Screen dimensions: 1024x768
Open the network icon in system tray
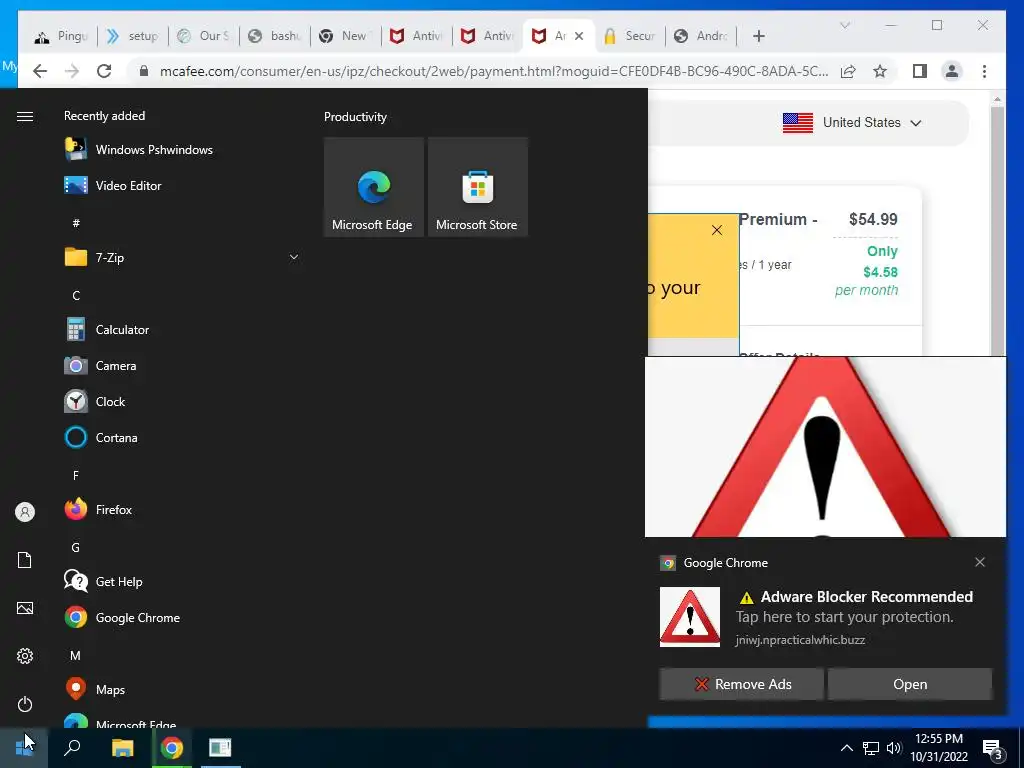point(871,748)
